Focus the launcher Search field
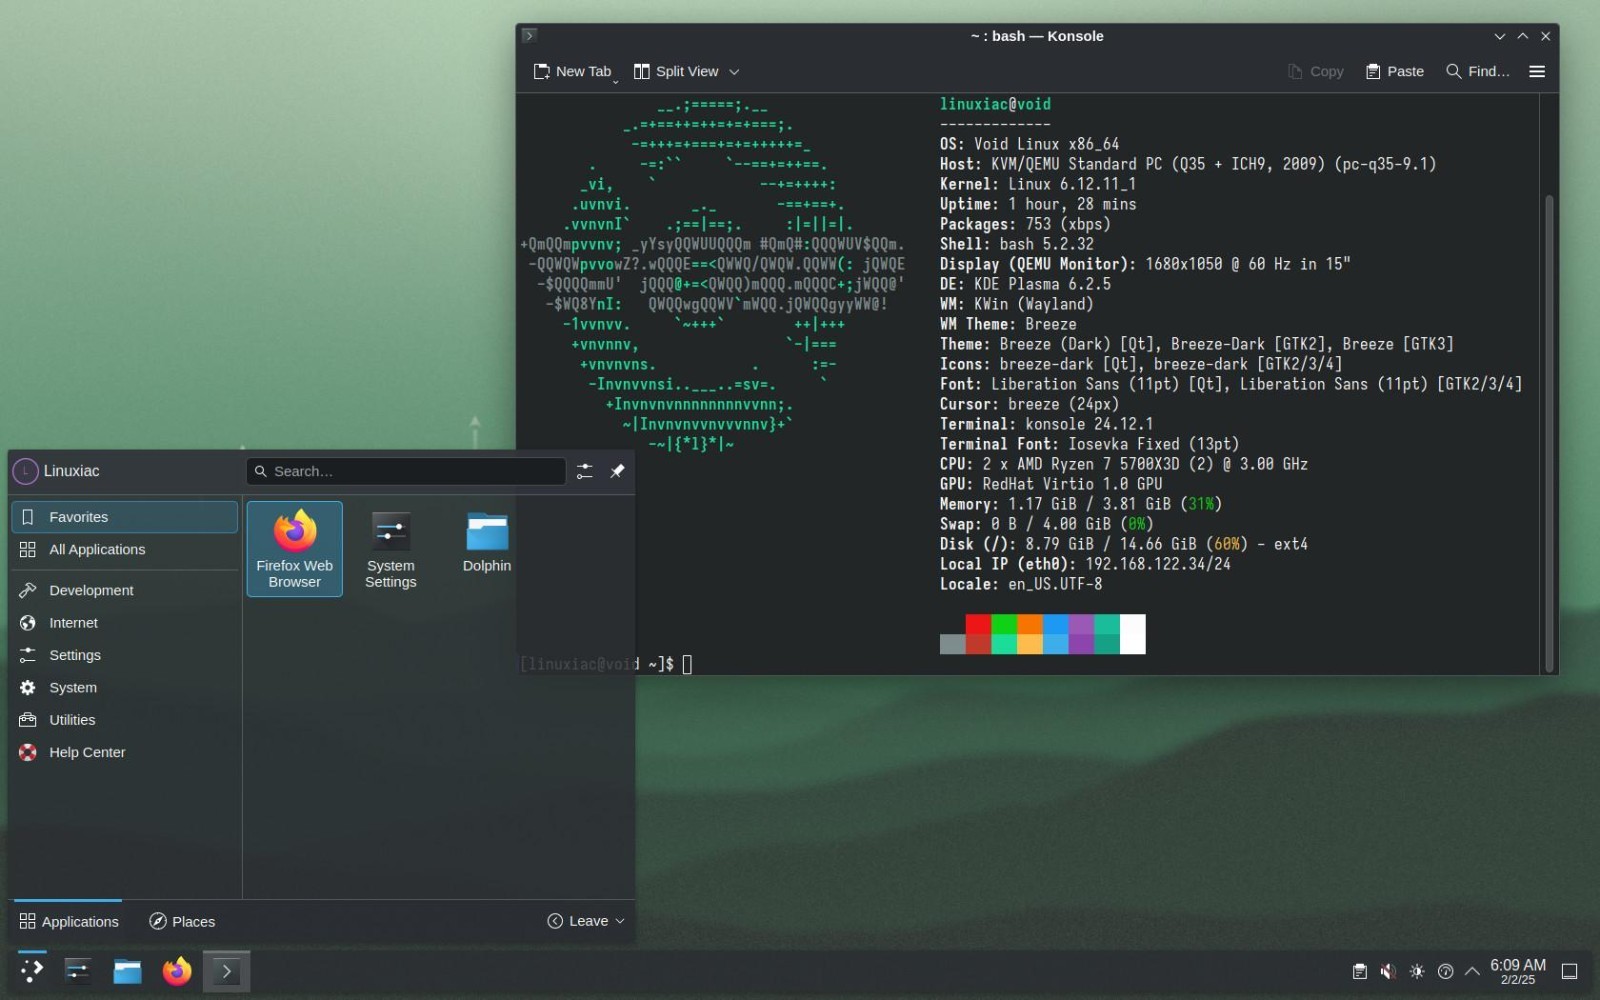The width and height of the screenshot is (1600, 1000). 406,471
